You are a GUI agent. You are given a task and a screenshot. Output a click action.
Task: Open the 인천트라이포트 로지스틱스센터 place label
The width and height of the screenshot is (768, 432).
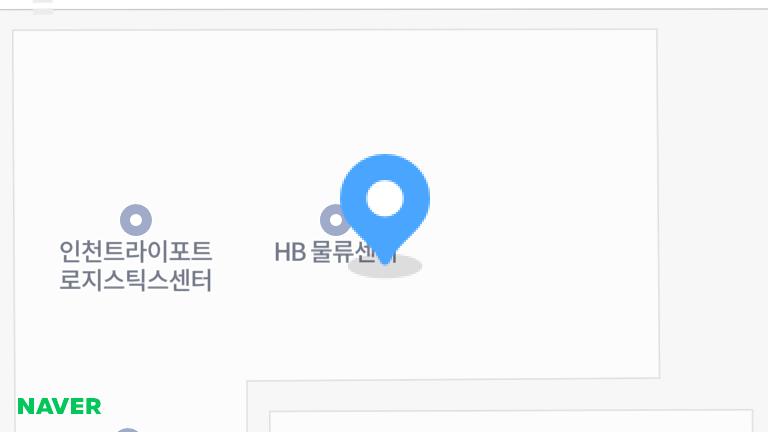136,266
